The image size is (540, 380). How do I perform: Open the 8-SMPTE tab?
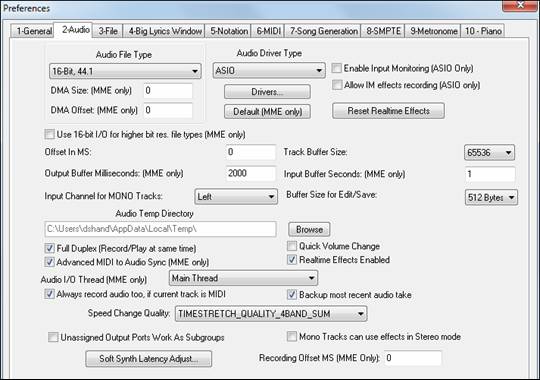click(383, 31)
